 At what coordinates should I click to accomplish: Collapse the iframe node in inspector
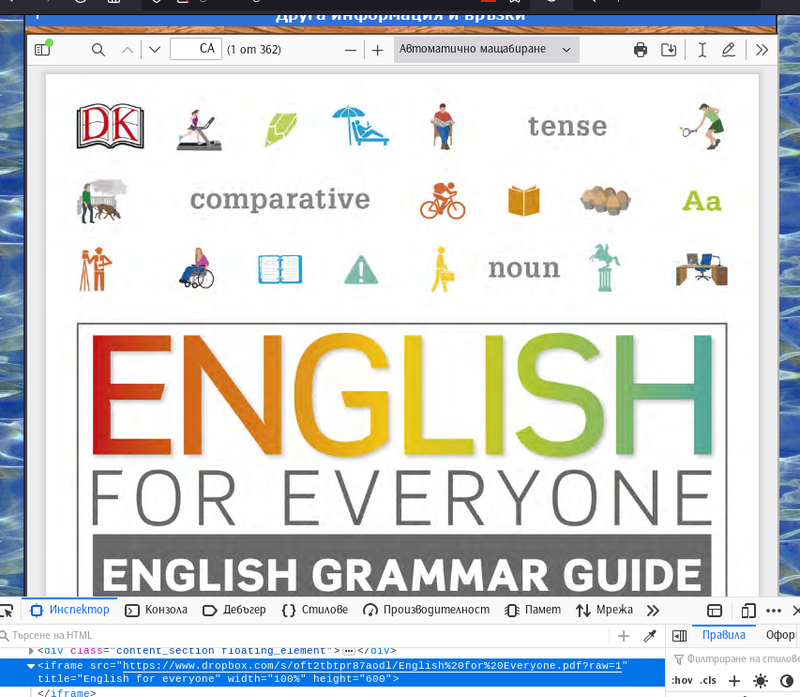(x=31, y=665)
